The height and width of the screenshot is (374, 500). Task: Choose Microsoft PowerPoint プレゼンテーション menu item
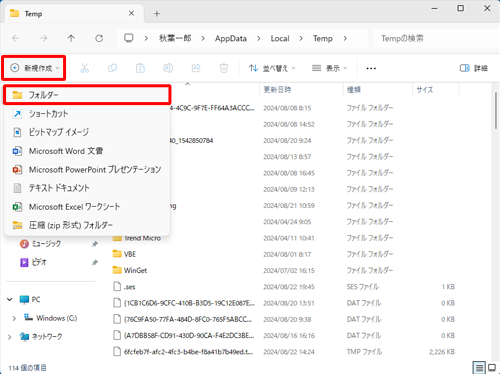coord(87,170)
